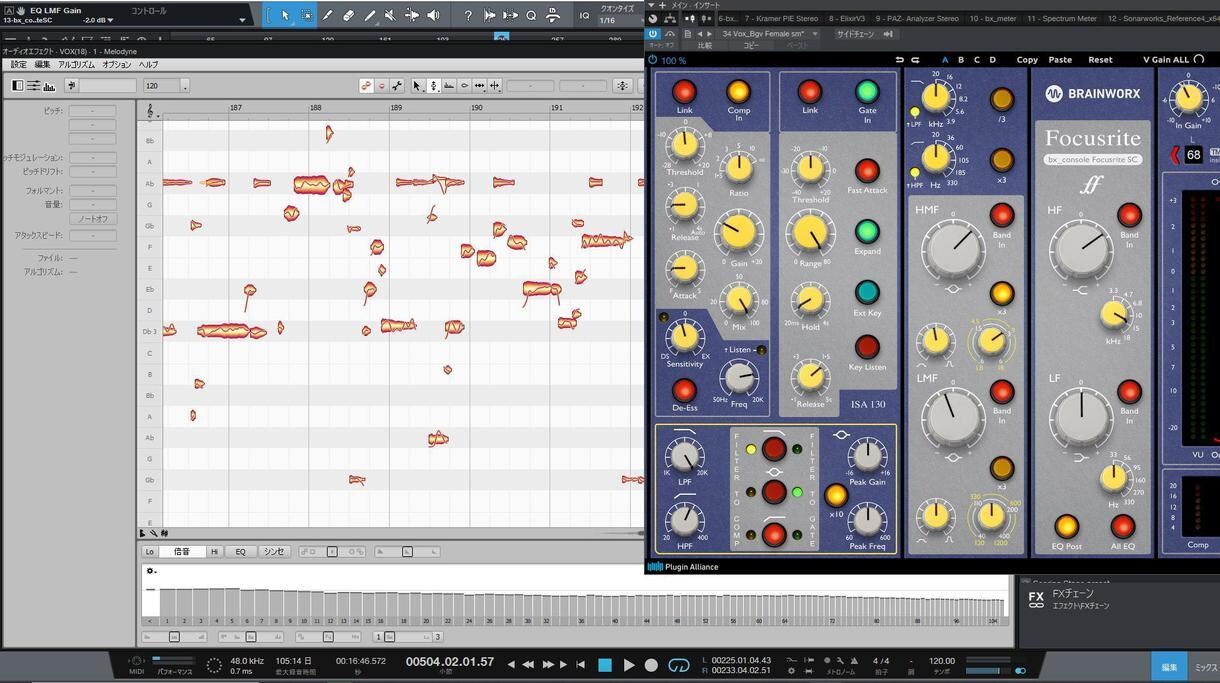Enable the De-Ess button

(684, 390)
